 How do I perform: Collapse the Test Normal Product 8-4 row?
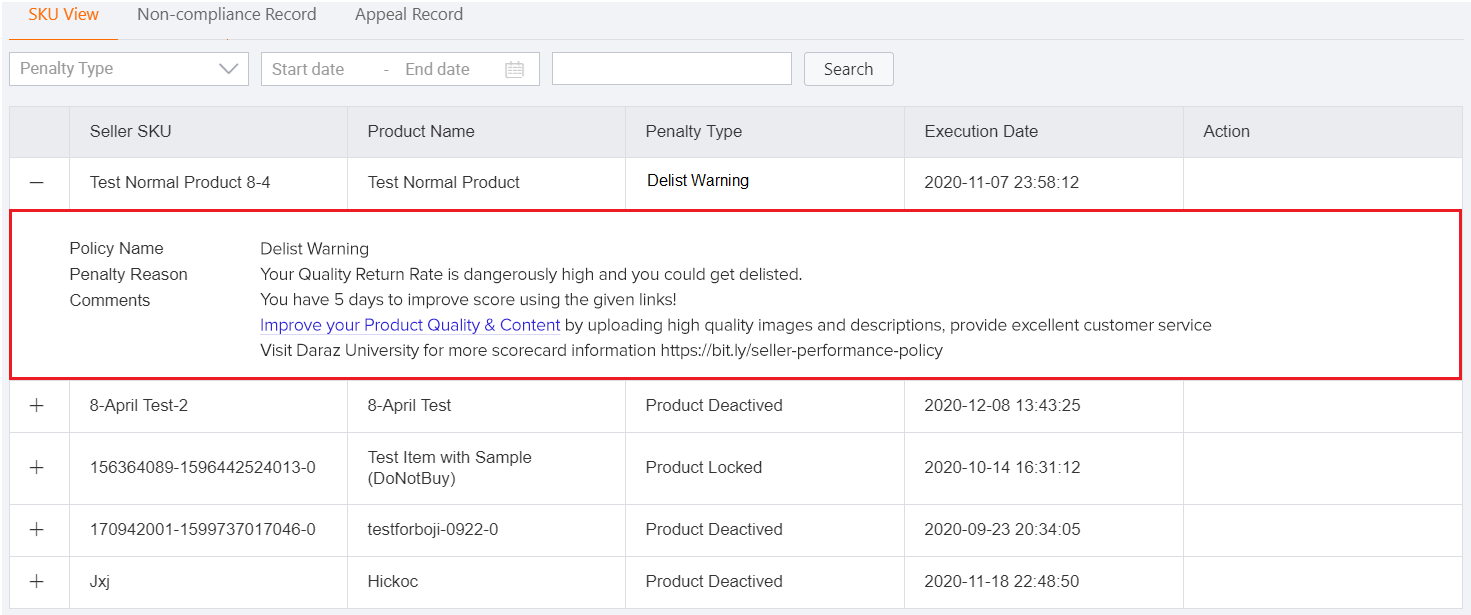37,183
